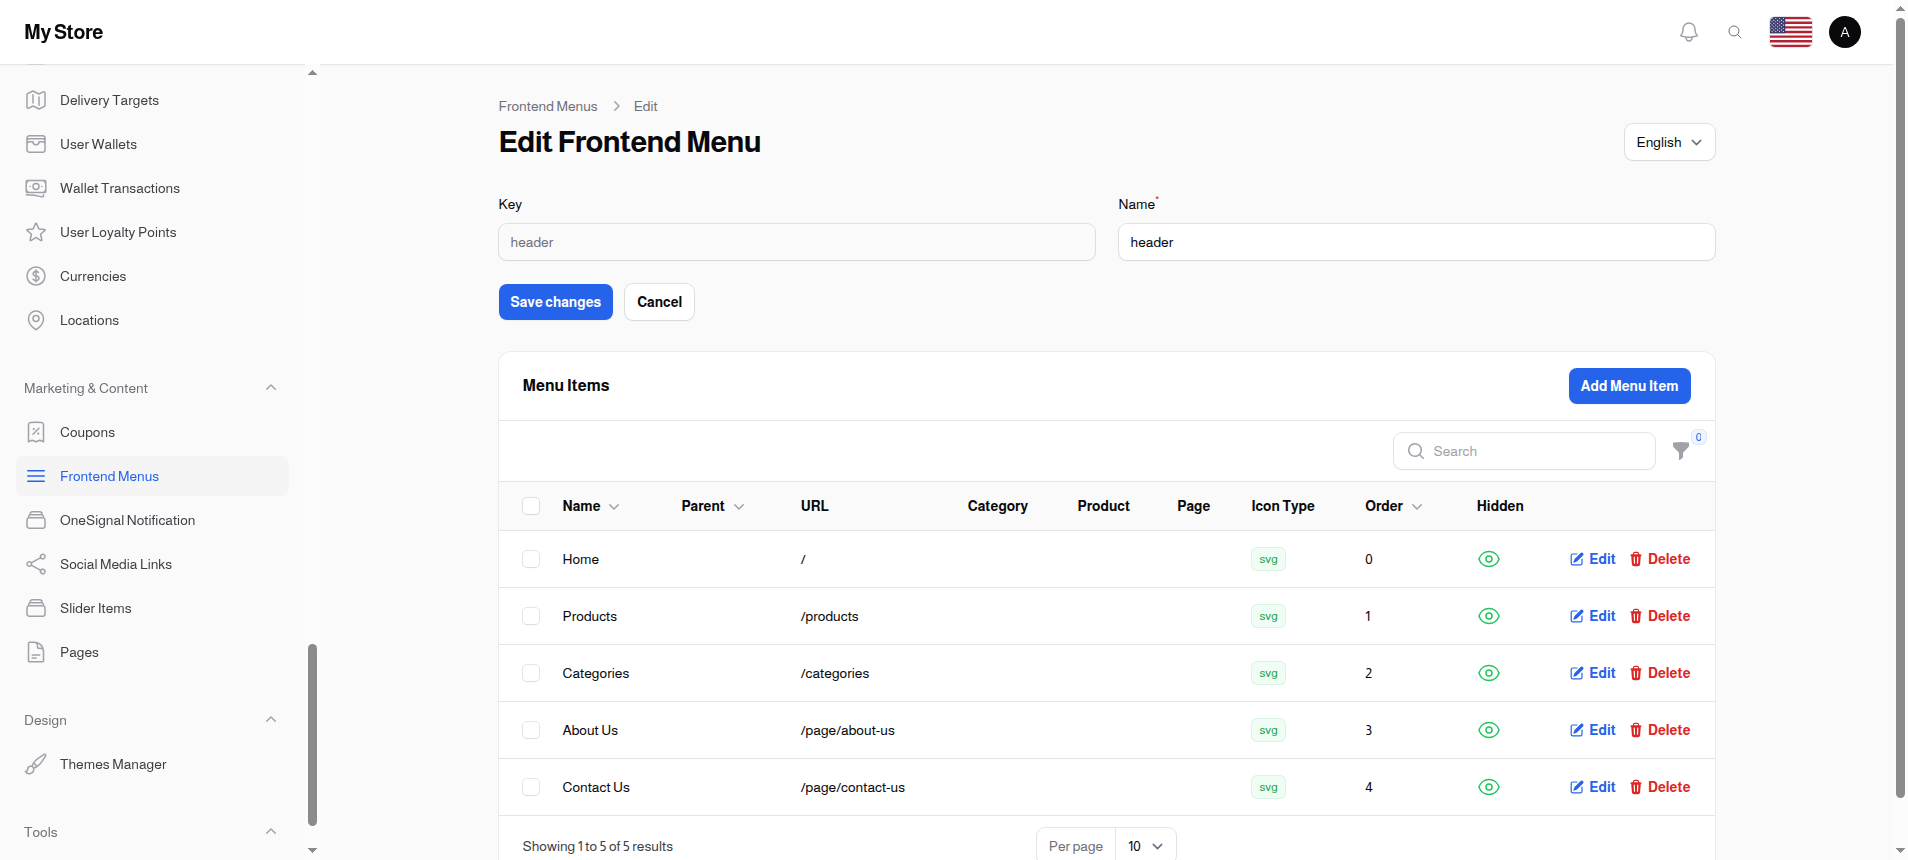This screenshot has height=860, width=1908.
Task: Click the search magnifier in the top bar
Action: coord(1735,32)
